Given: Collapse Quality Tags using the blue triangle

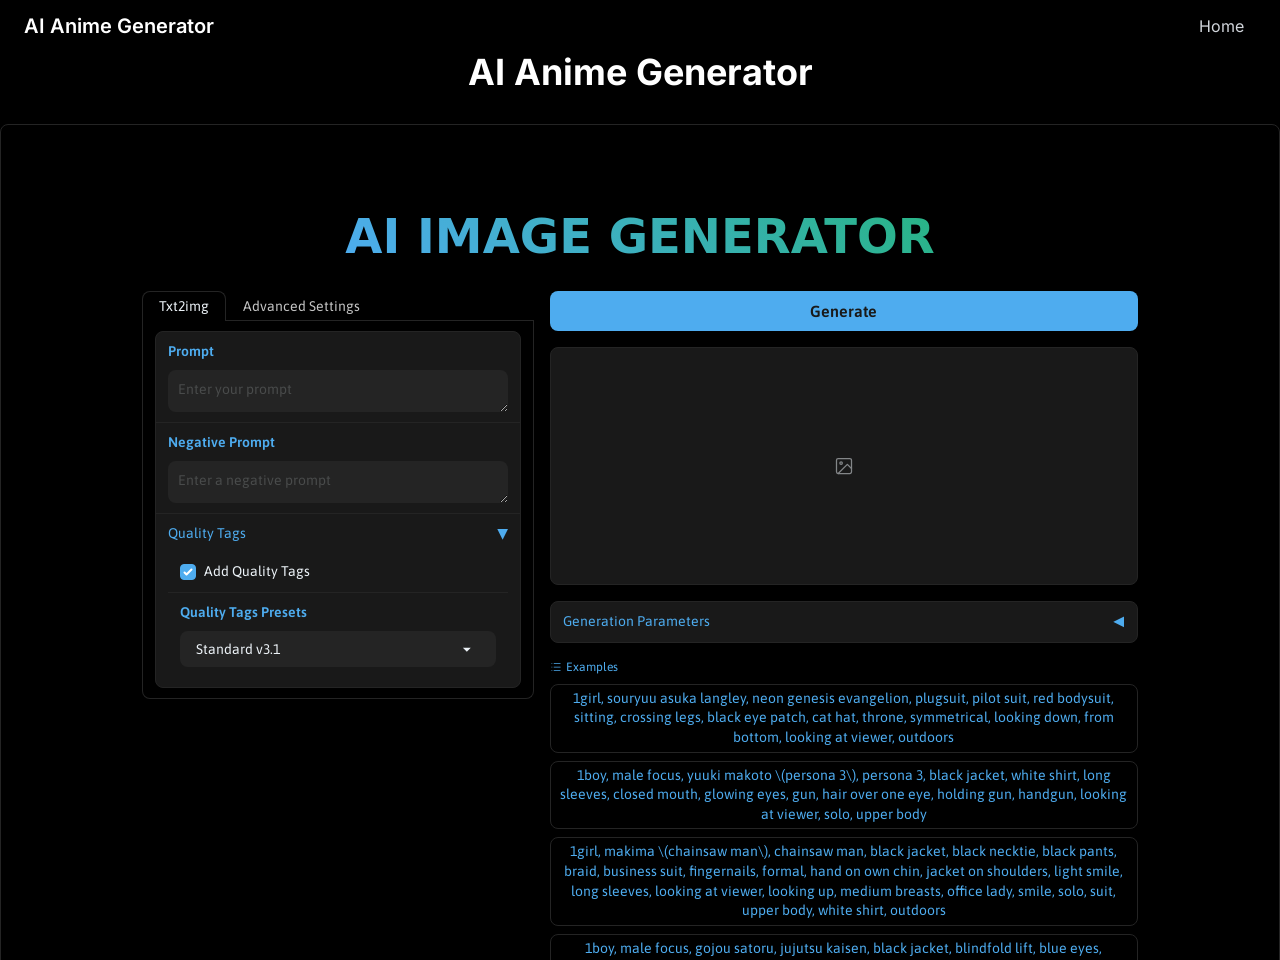Looking at the screenshot, I should coord(502,533).
